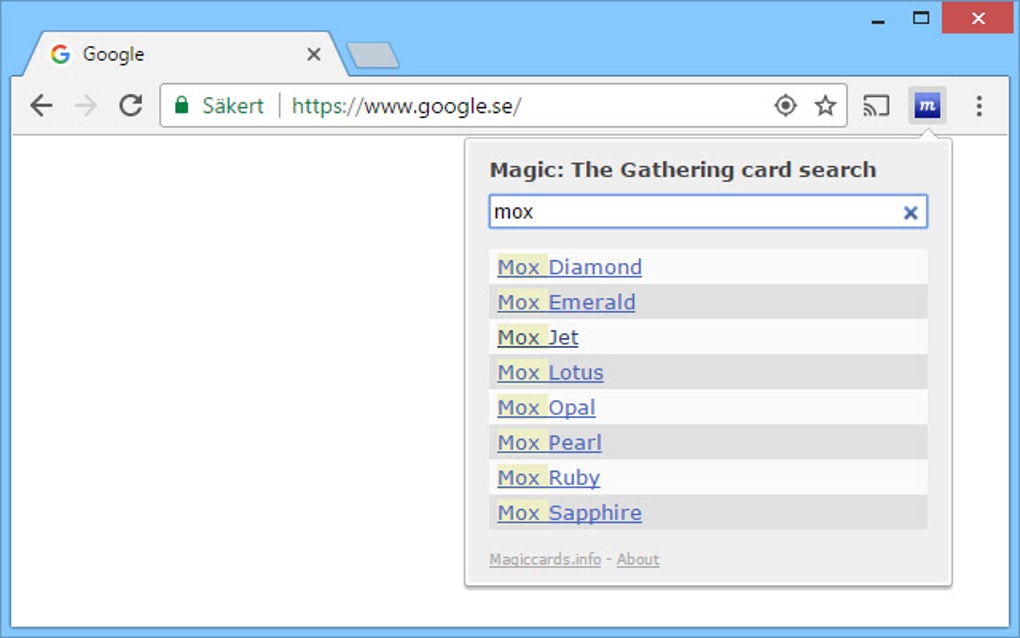Clear the search field with the X

point(910,212)
